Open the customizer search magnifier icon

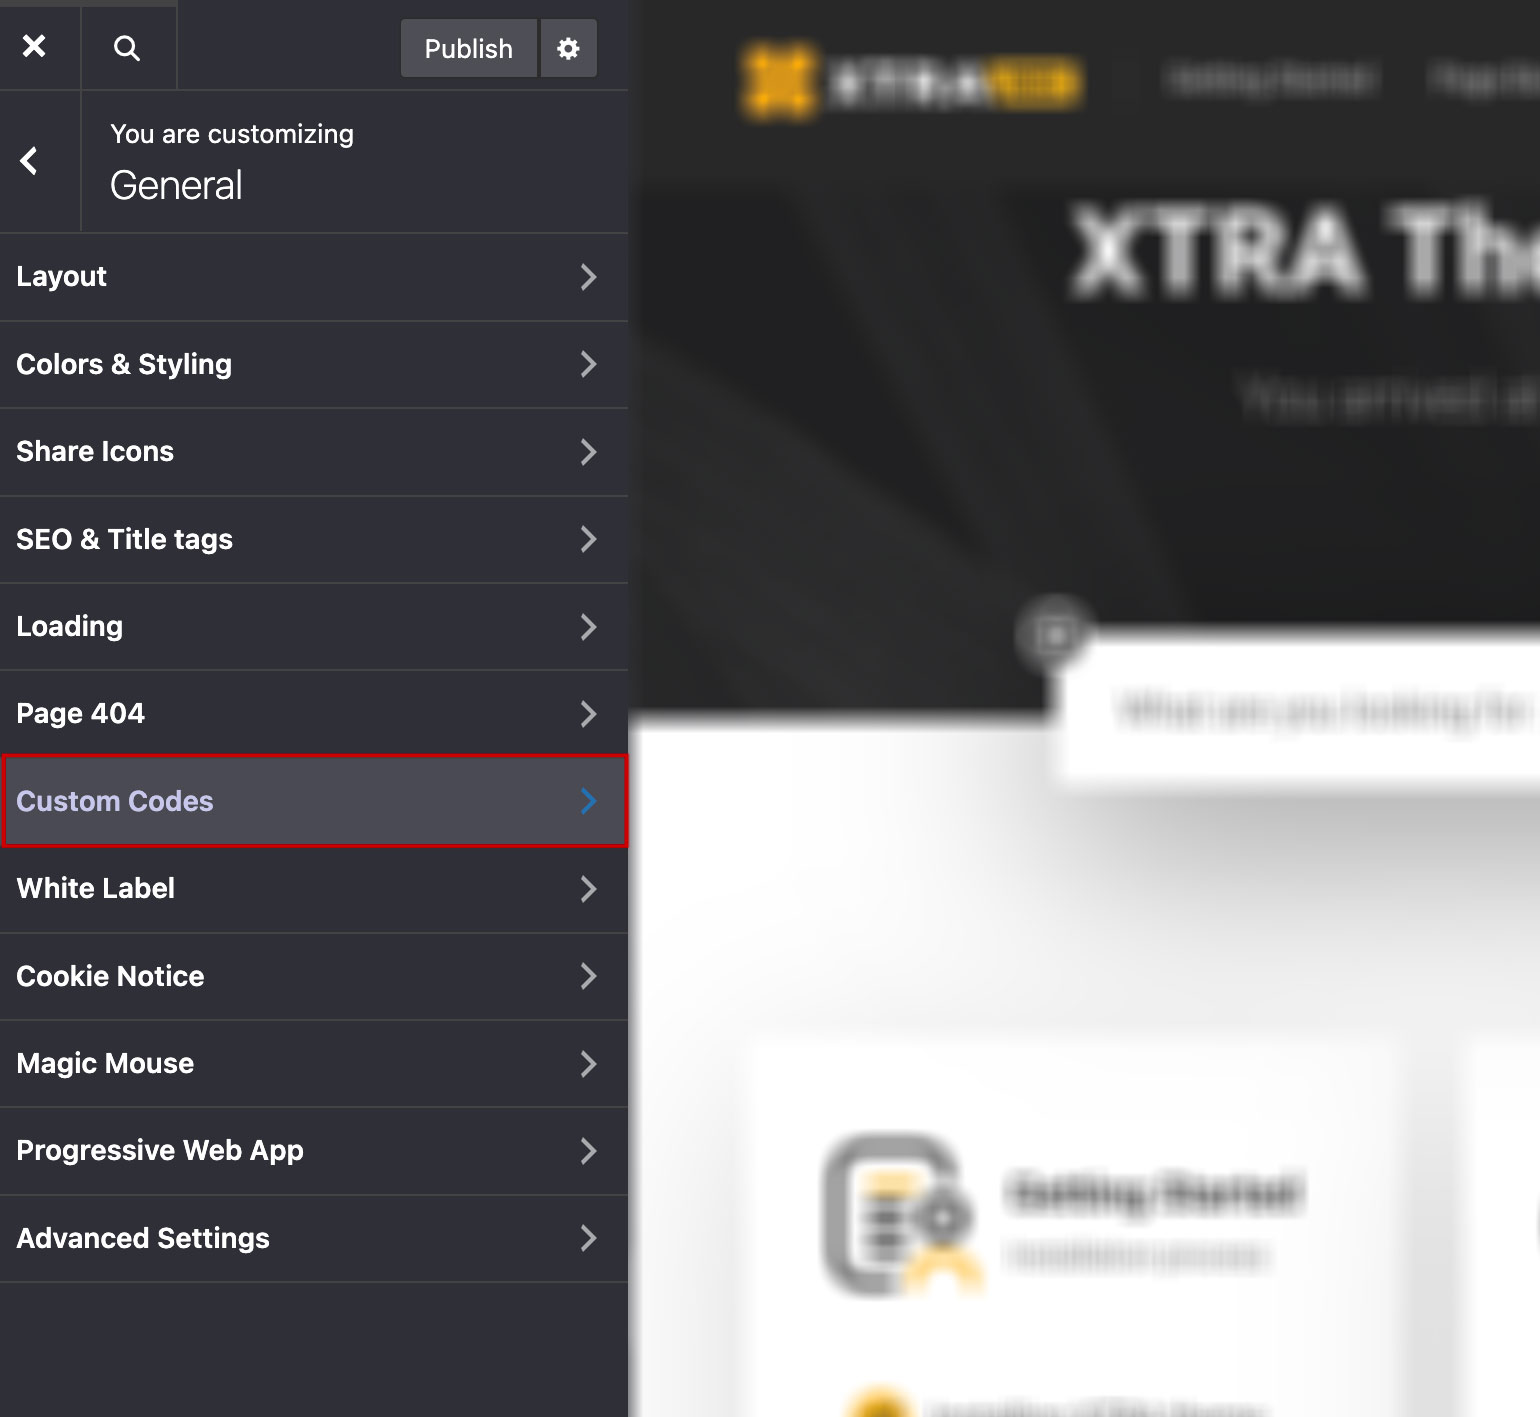pyautogui.click(x=127, y=47)
